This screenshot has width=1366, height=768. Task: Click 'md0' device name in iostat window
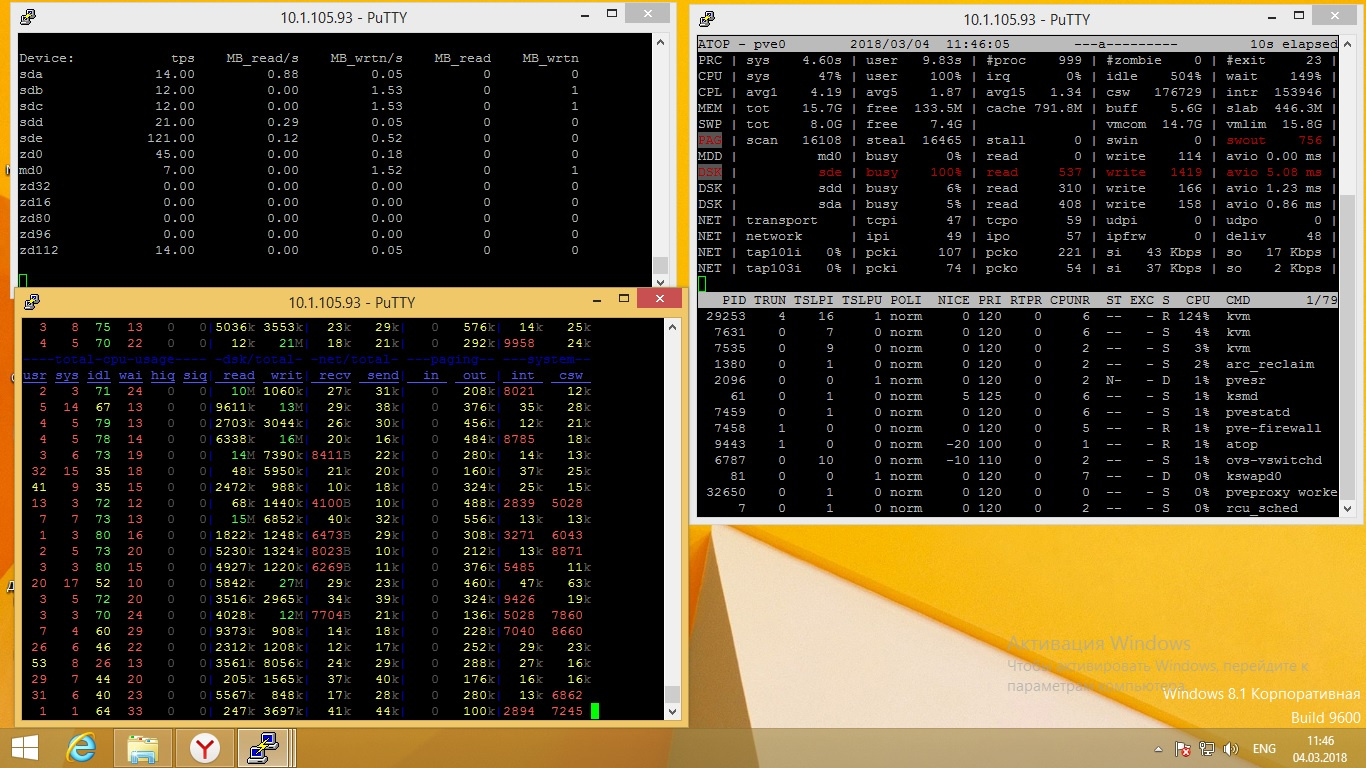point(31,170)
